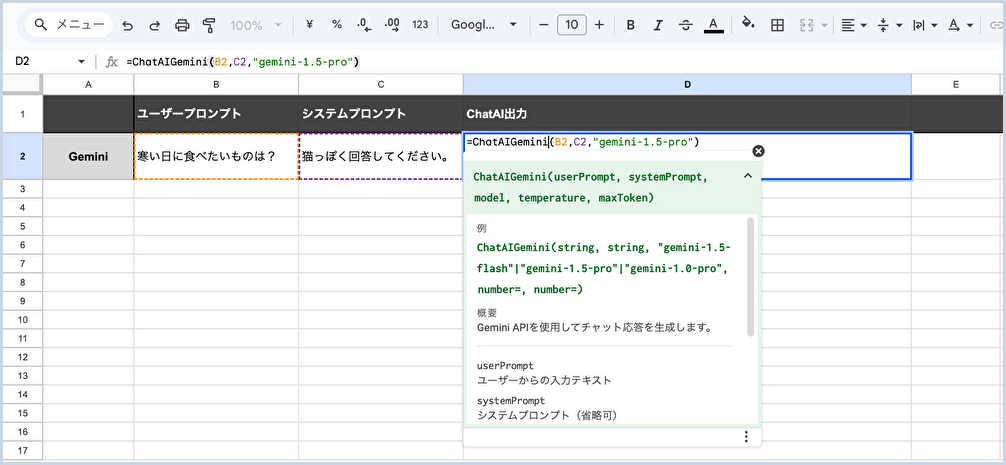Open the text wrapping dropdown
1006x465 pixels.
(x=925, y=26)
